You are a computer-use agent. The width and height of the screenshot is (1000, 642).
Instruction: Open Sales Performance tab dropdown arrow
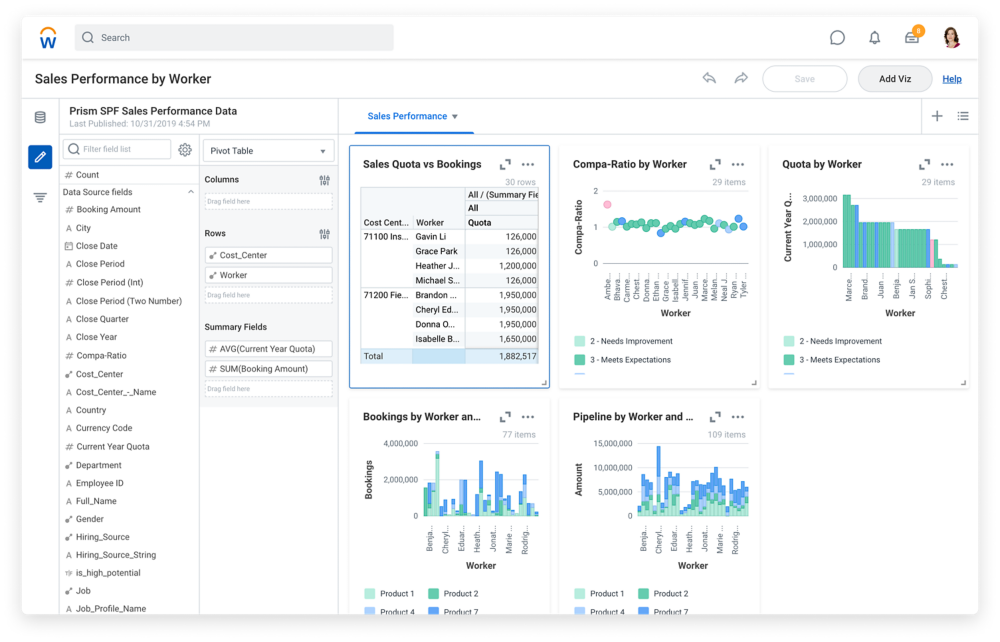pos(455,117)
